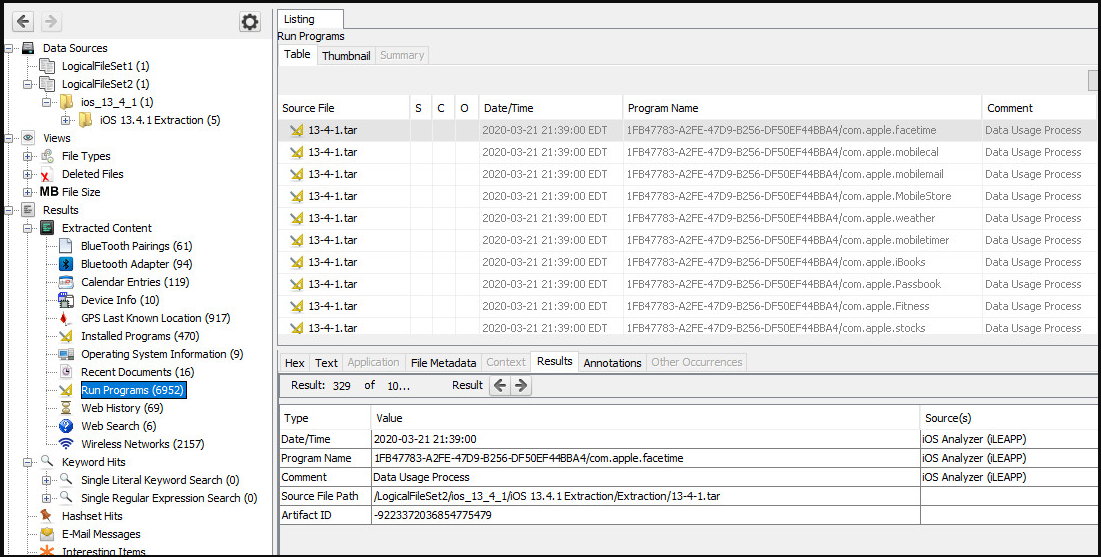
Task: Expand iOS 13.4.1 Extraction folder
Action: (x=66, y=120)
